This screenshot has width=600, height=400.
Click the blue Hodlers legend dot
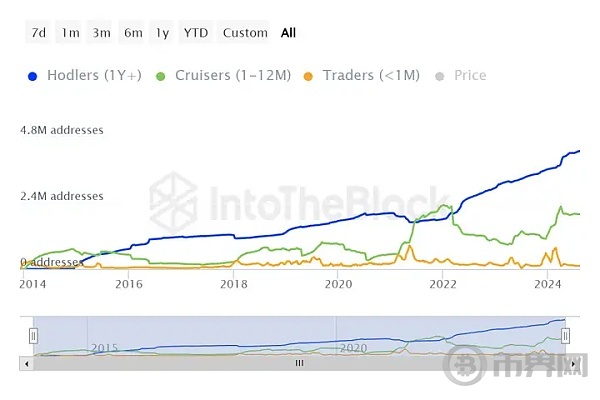(x=33, y=75)
